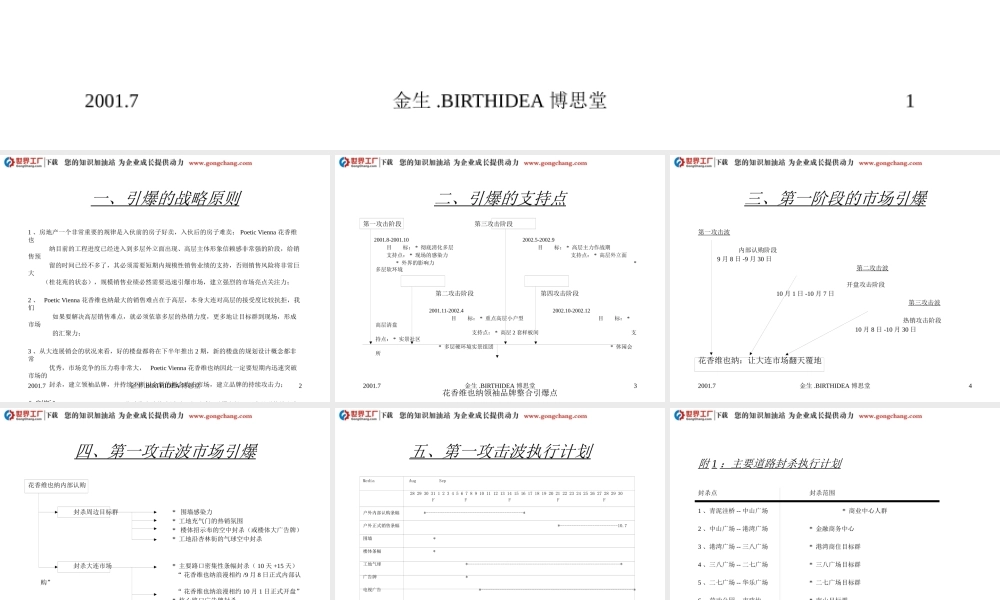Open the Gantt chart in the 执行计划 slide
Screen dimensions: 1000x600
click(x=497, y=538)
